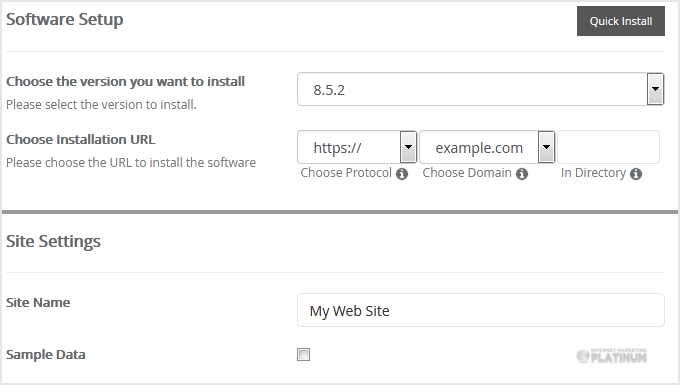This screenshot has height=385, width=680.
Task: Click the Software Setup heading
Action: click(x=65, y=20)
